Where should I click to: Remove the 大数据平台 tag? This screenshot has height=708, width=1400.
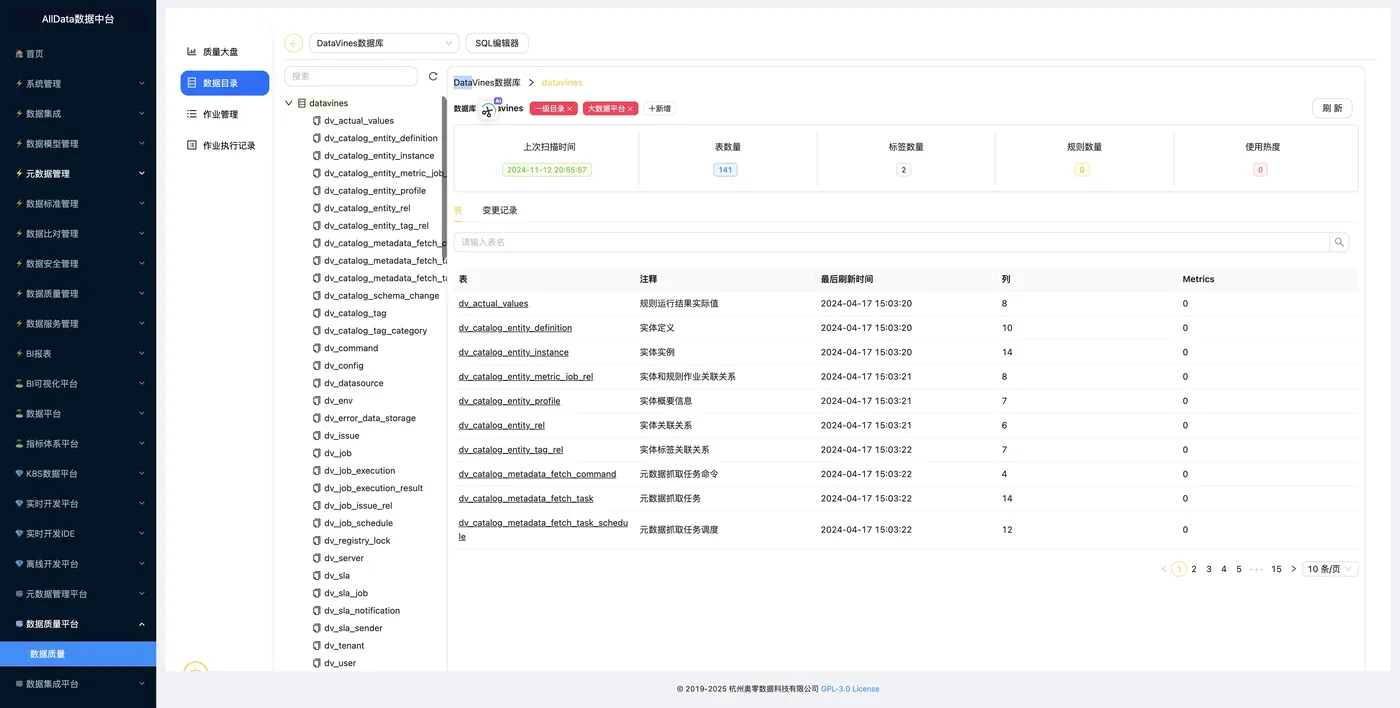(x=631, y=108)
